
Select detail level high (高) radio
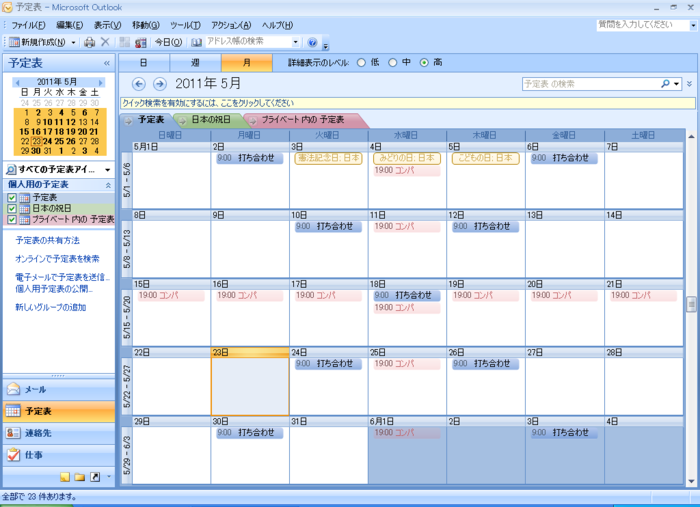424,63
